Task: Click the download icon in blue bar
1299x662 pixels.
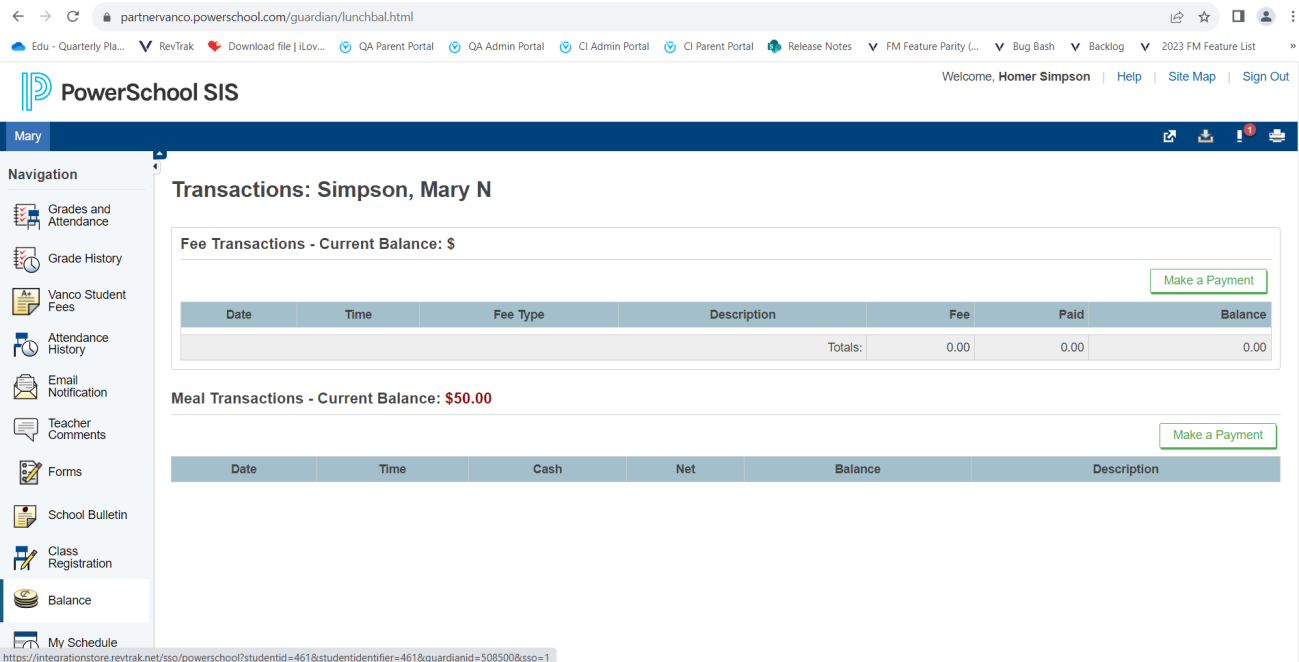Action: [1205, 137]
